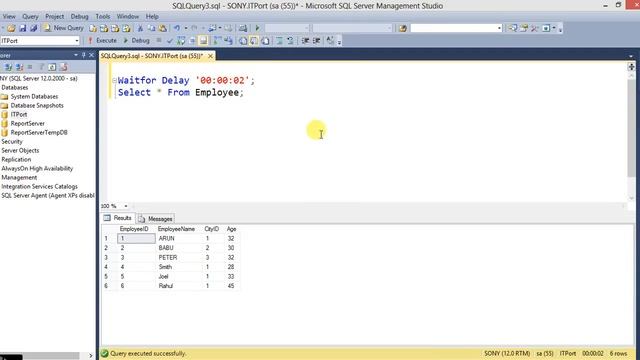
Task: Select the SQLQuery3.sql document tab
Action: [x=152, y=56]
